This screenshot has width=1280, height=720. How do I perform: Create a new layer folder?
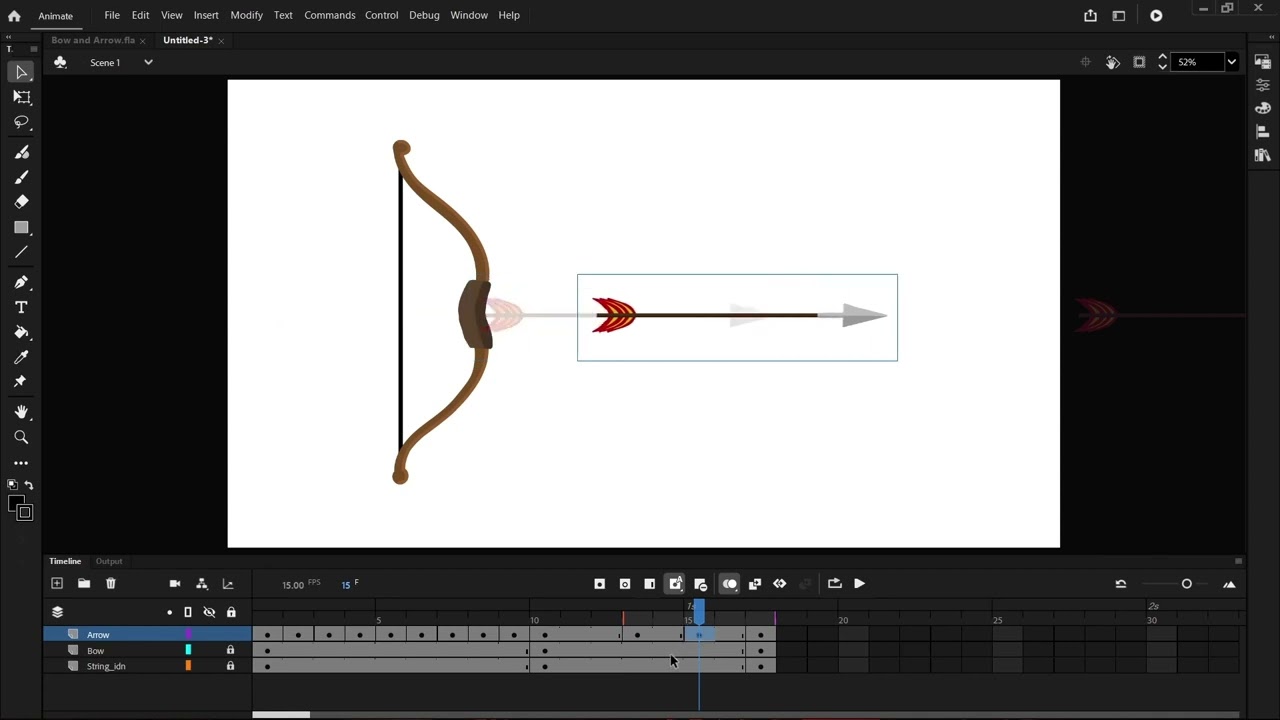84,584
